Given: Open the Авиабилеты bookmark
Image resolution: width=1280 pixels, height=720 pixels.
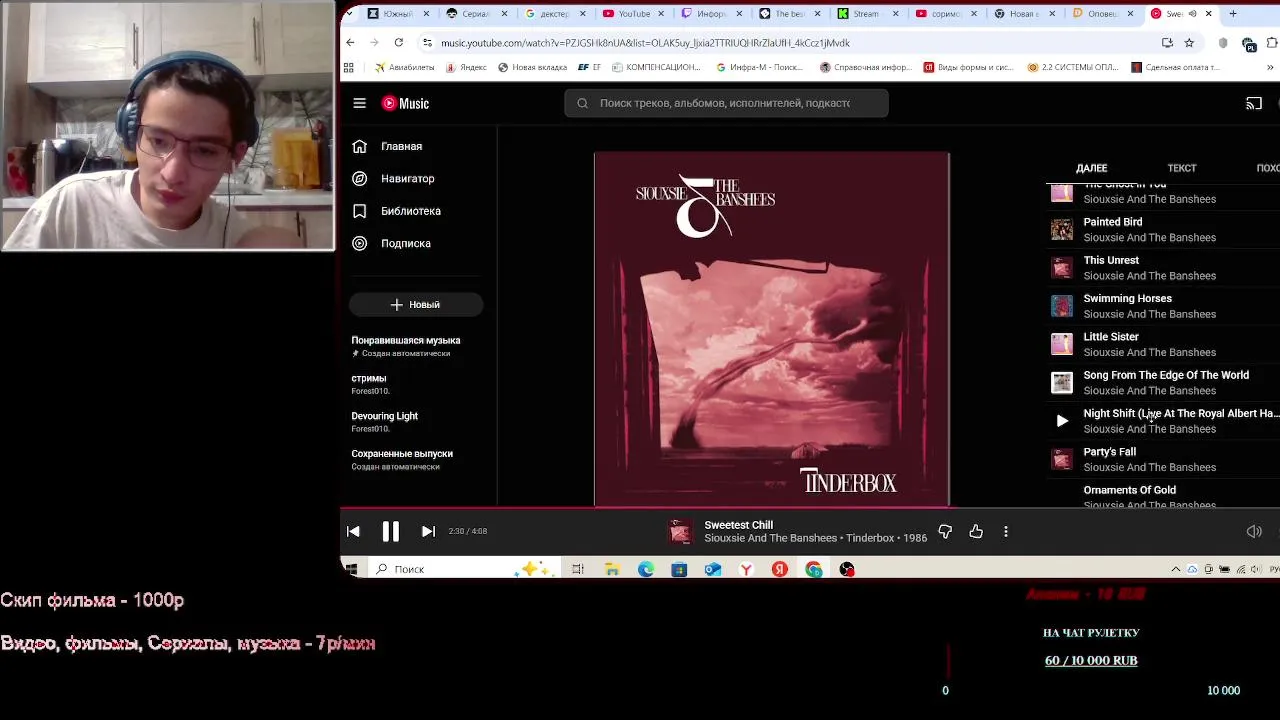Looking at the screenshot, I should (x=406, y=68).
